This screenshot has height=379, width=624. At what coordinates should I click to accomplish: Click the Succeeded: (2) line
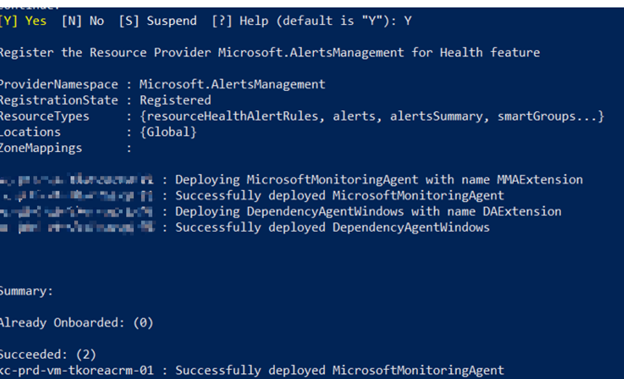48,354
